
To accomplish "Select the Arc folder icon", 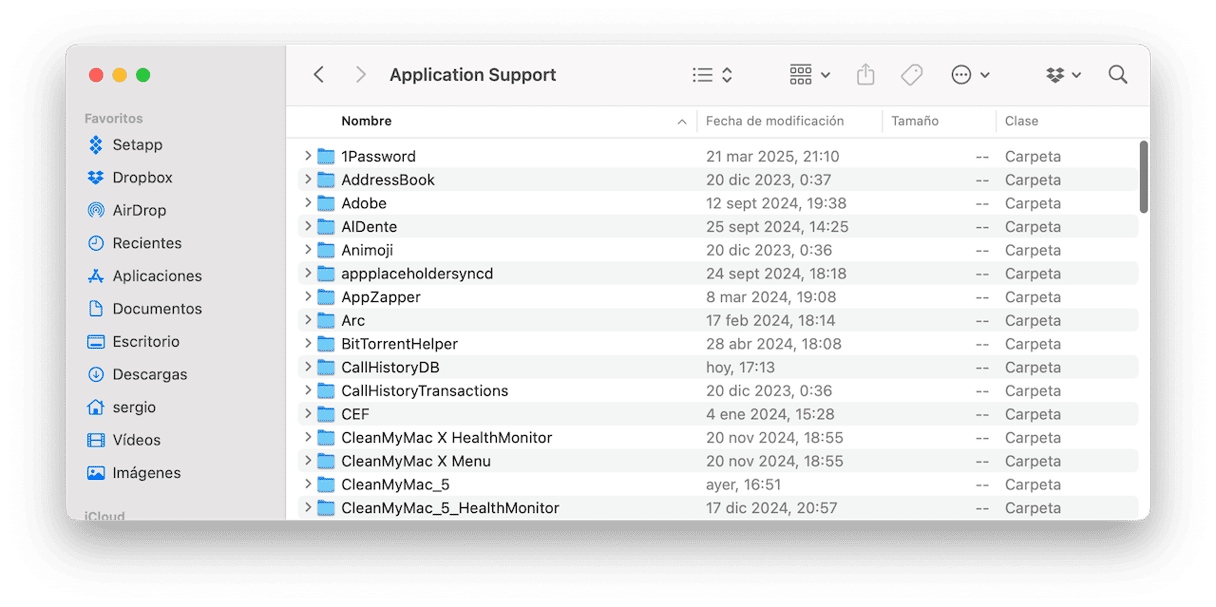I will [326, 320].
